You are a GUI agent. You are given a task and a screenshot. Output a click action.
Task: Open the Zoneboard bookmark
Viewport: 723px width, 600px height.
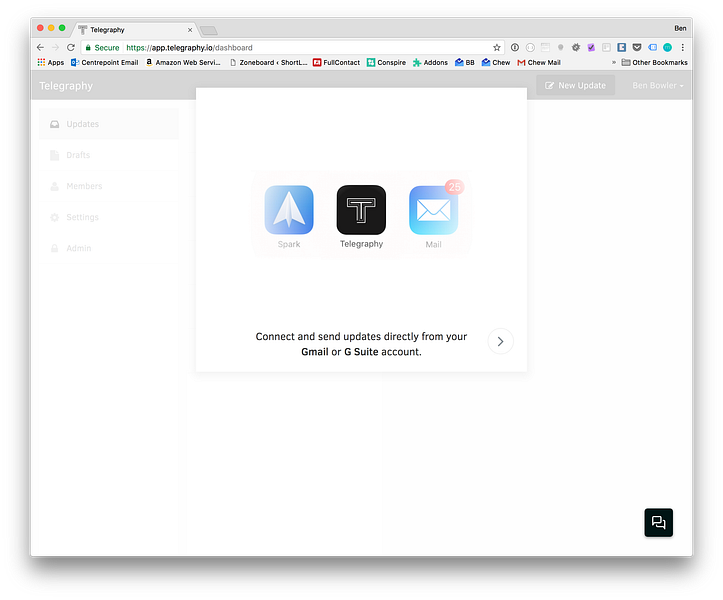coord(268,62)
